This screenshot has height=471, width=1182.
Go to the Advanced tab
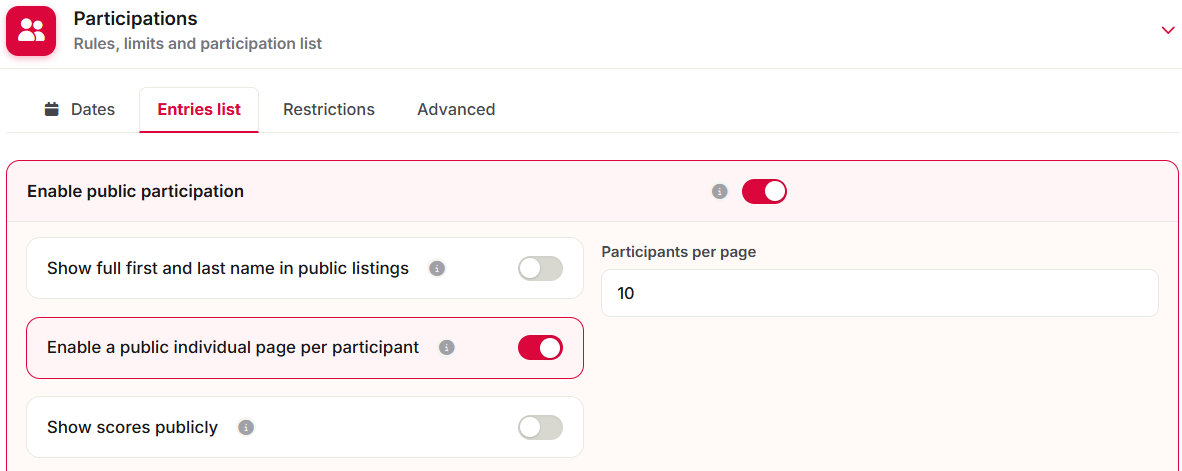click(456, 109)
